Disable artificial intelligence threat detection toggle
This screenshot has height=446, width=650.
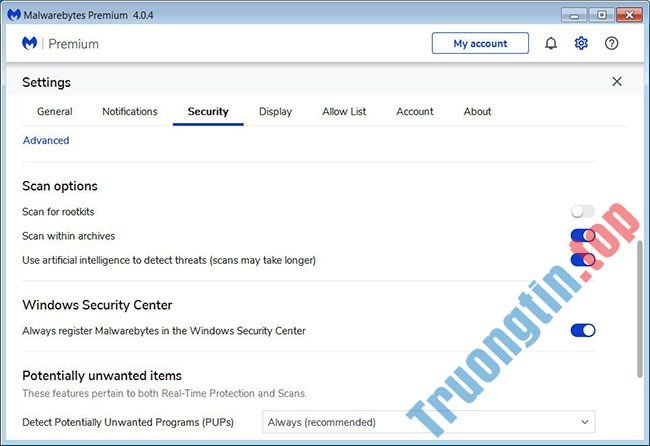coord(582,260)
